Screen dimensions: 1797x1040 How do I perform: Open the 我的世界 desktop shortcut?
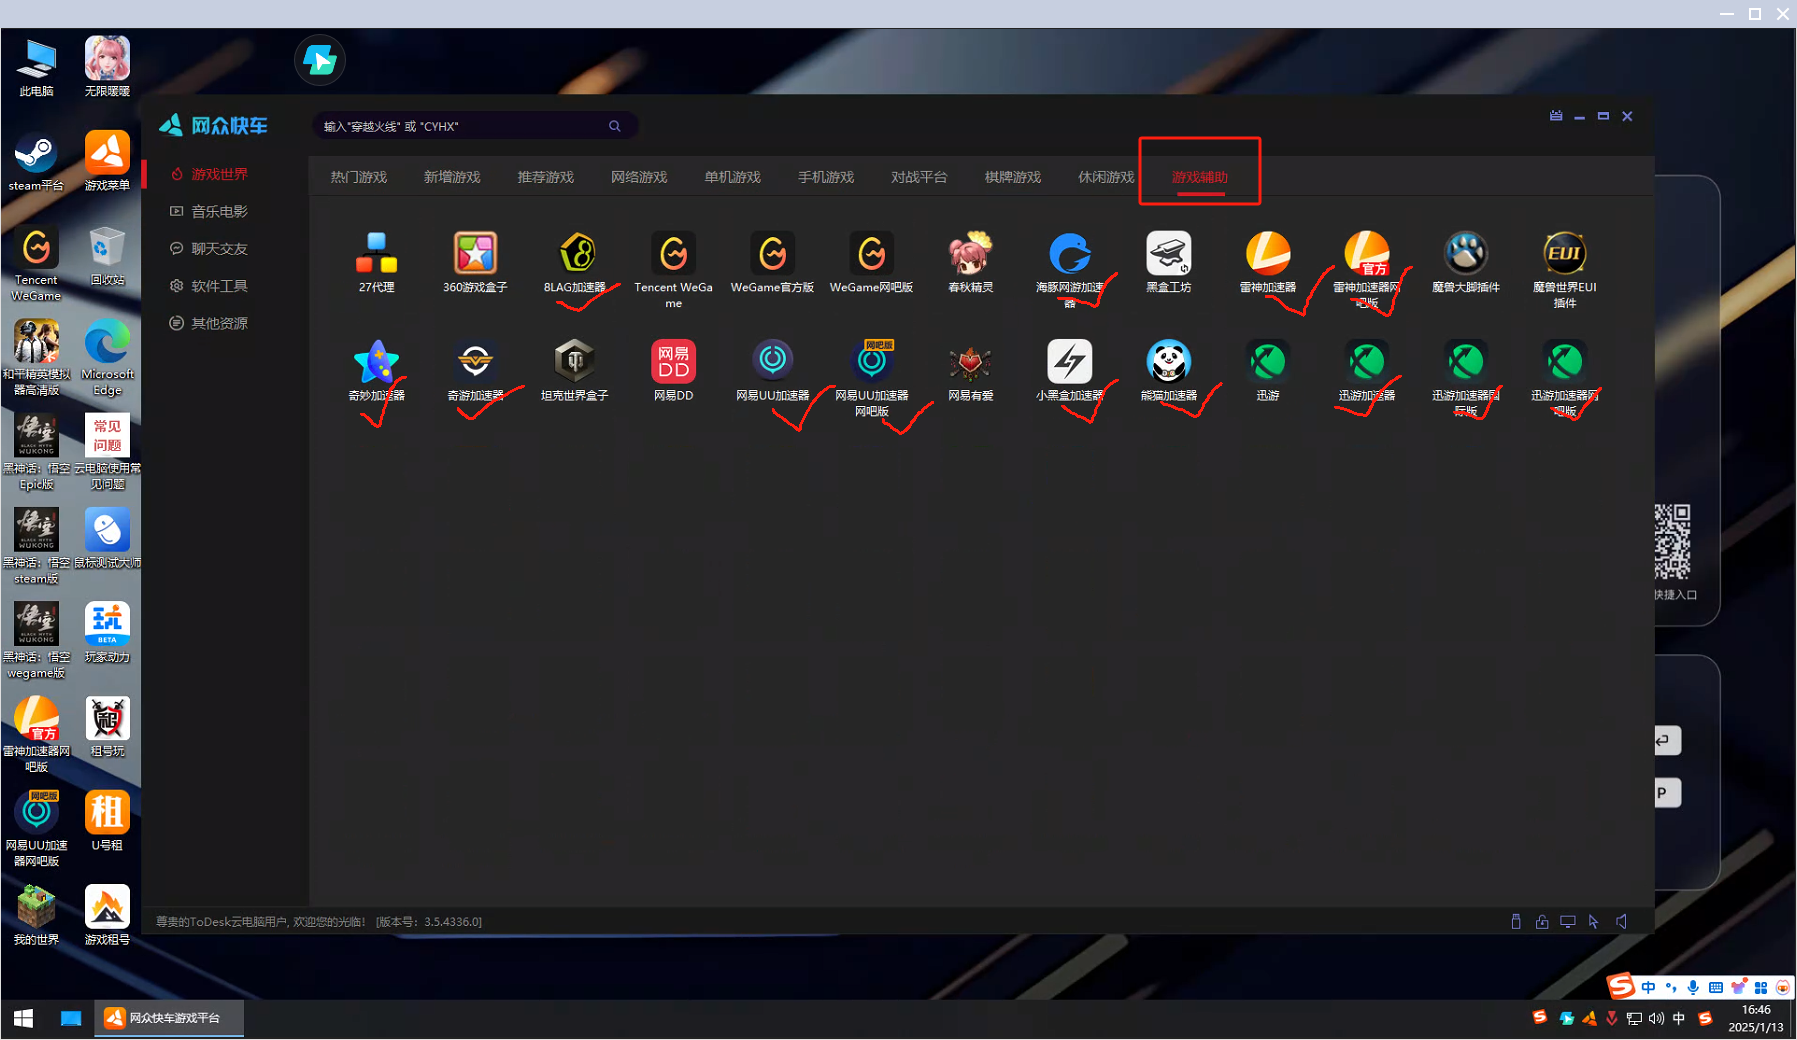[36, 915]
